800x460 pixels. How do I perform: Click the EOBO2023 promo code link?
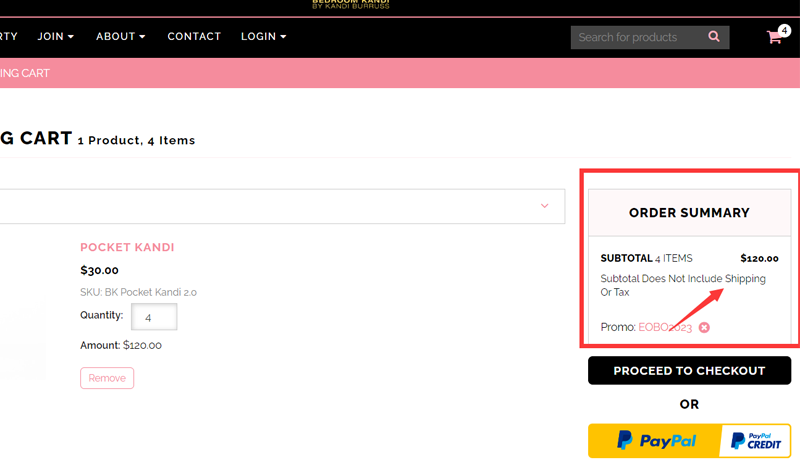pyautogui.click(x=665, y=327)
